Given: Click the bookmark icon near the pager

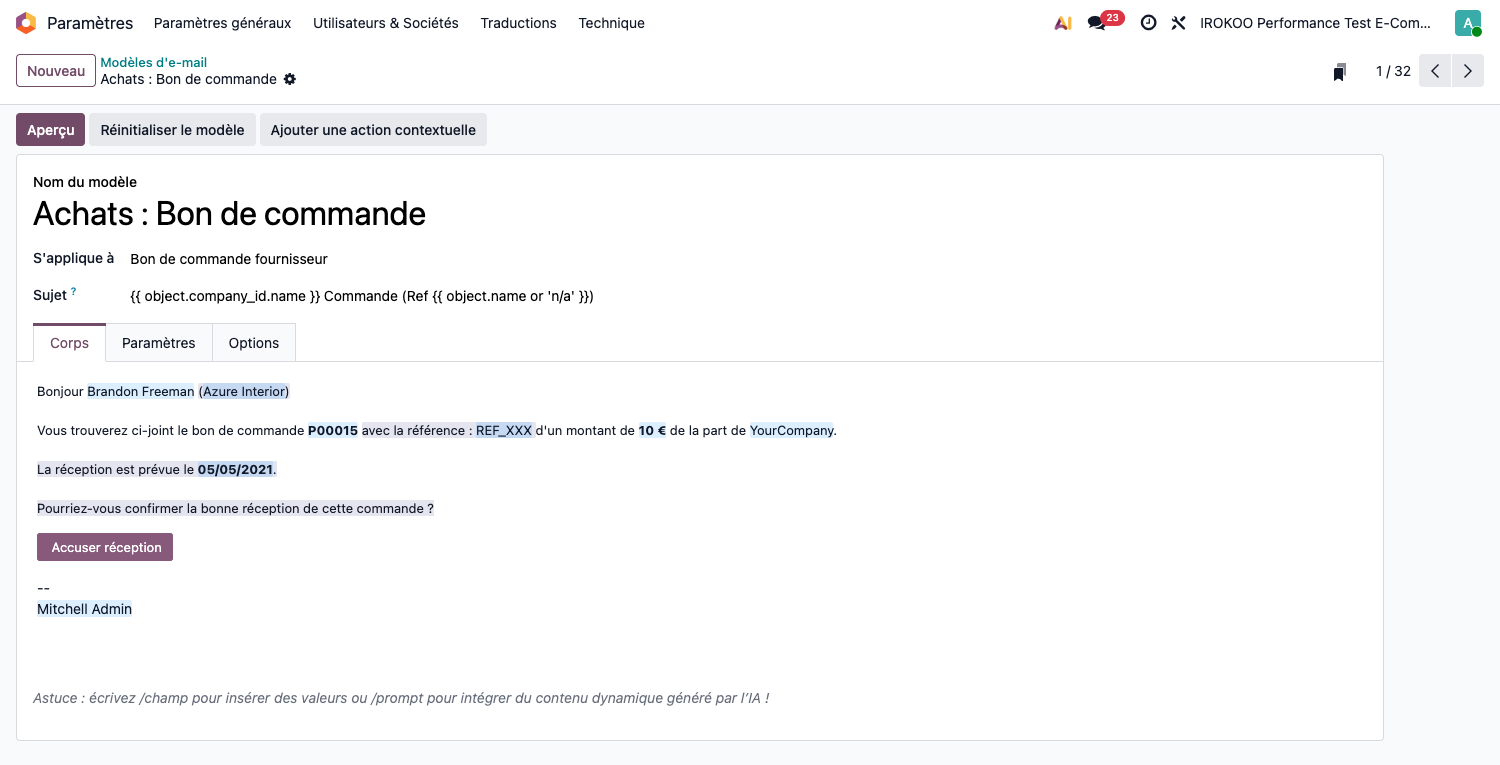Looking at the screenshot, I should point(1340,72).
